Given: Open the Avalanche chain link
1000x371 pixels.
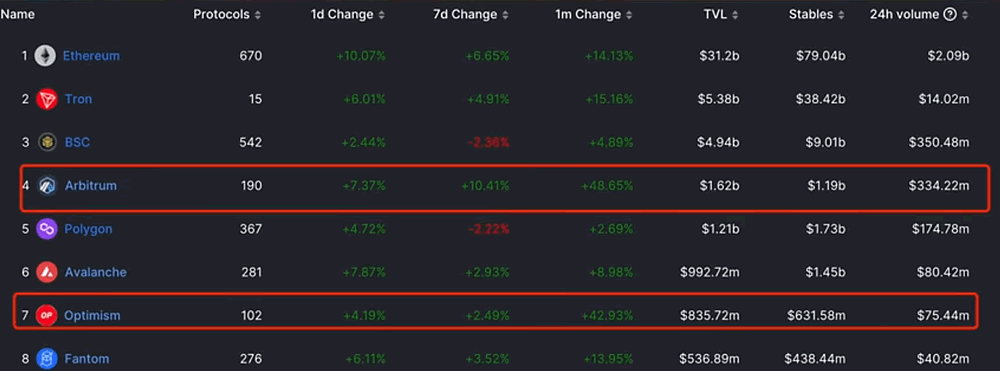Looking at the screenshot, I should click(96, 272).
